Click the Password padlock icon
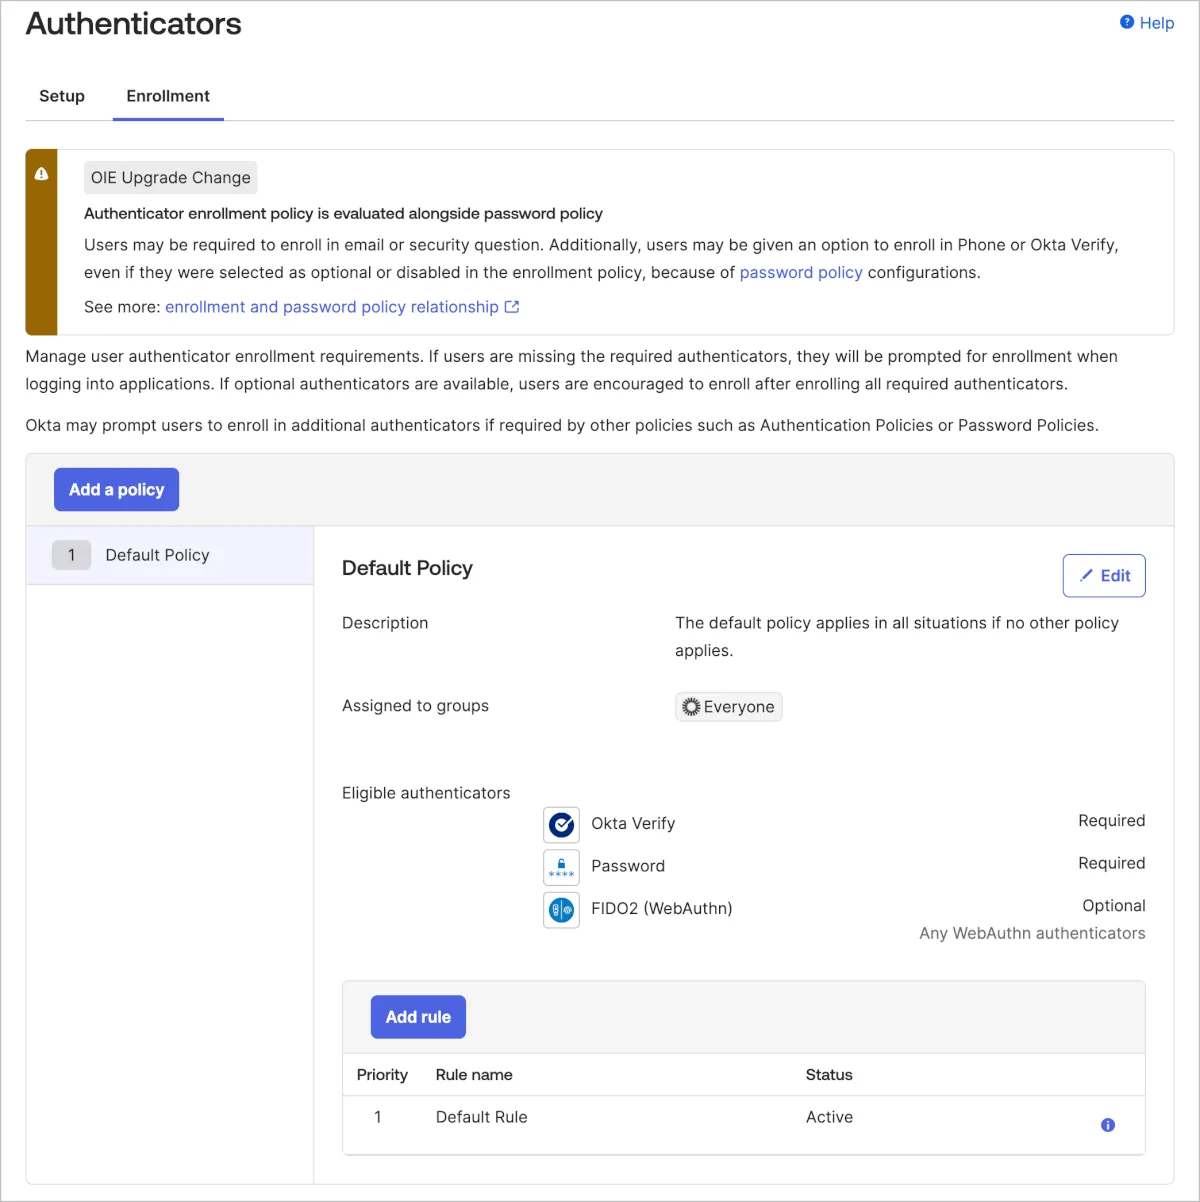This screenshot has width=1200, height=1202. 561,867
